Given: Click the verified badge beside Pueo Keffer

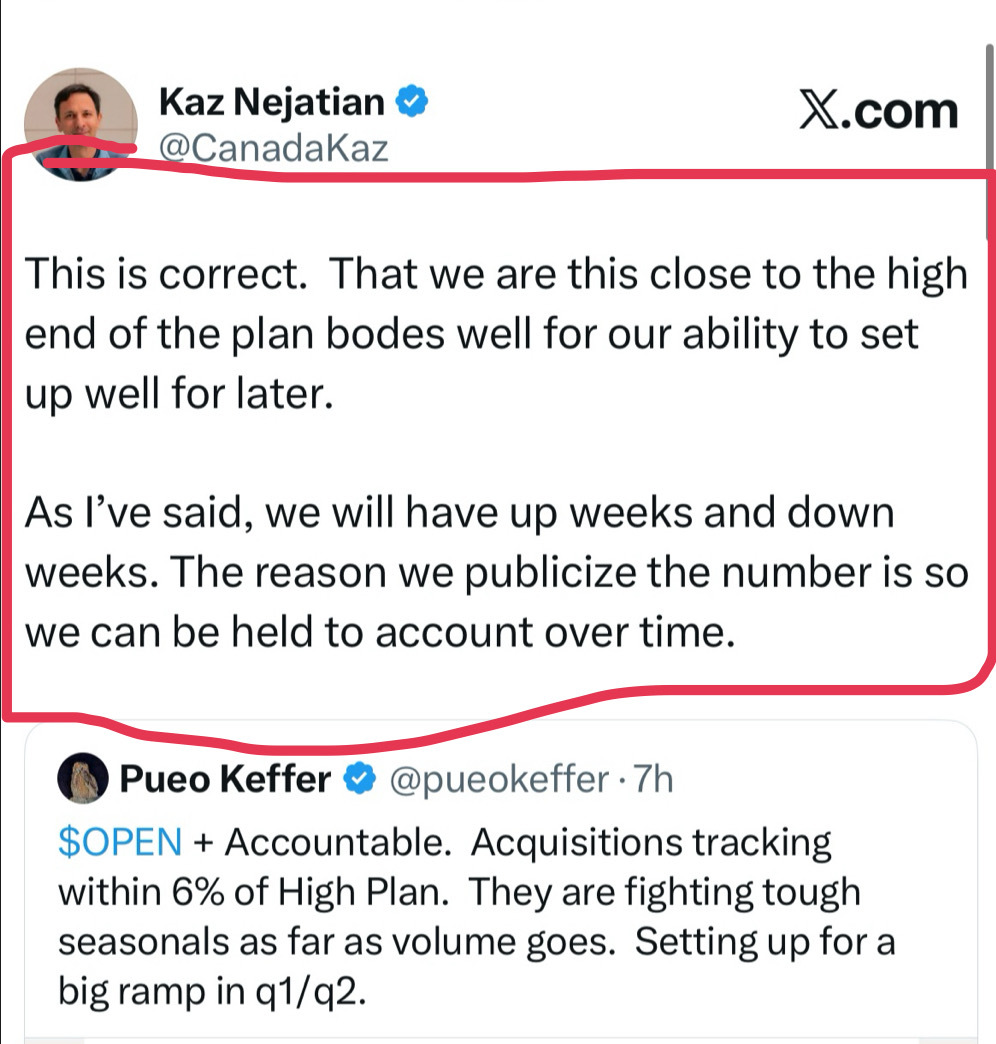Looking at the screenshot, I should 360,778.
